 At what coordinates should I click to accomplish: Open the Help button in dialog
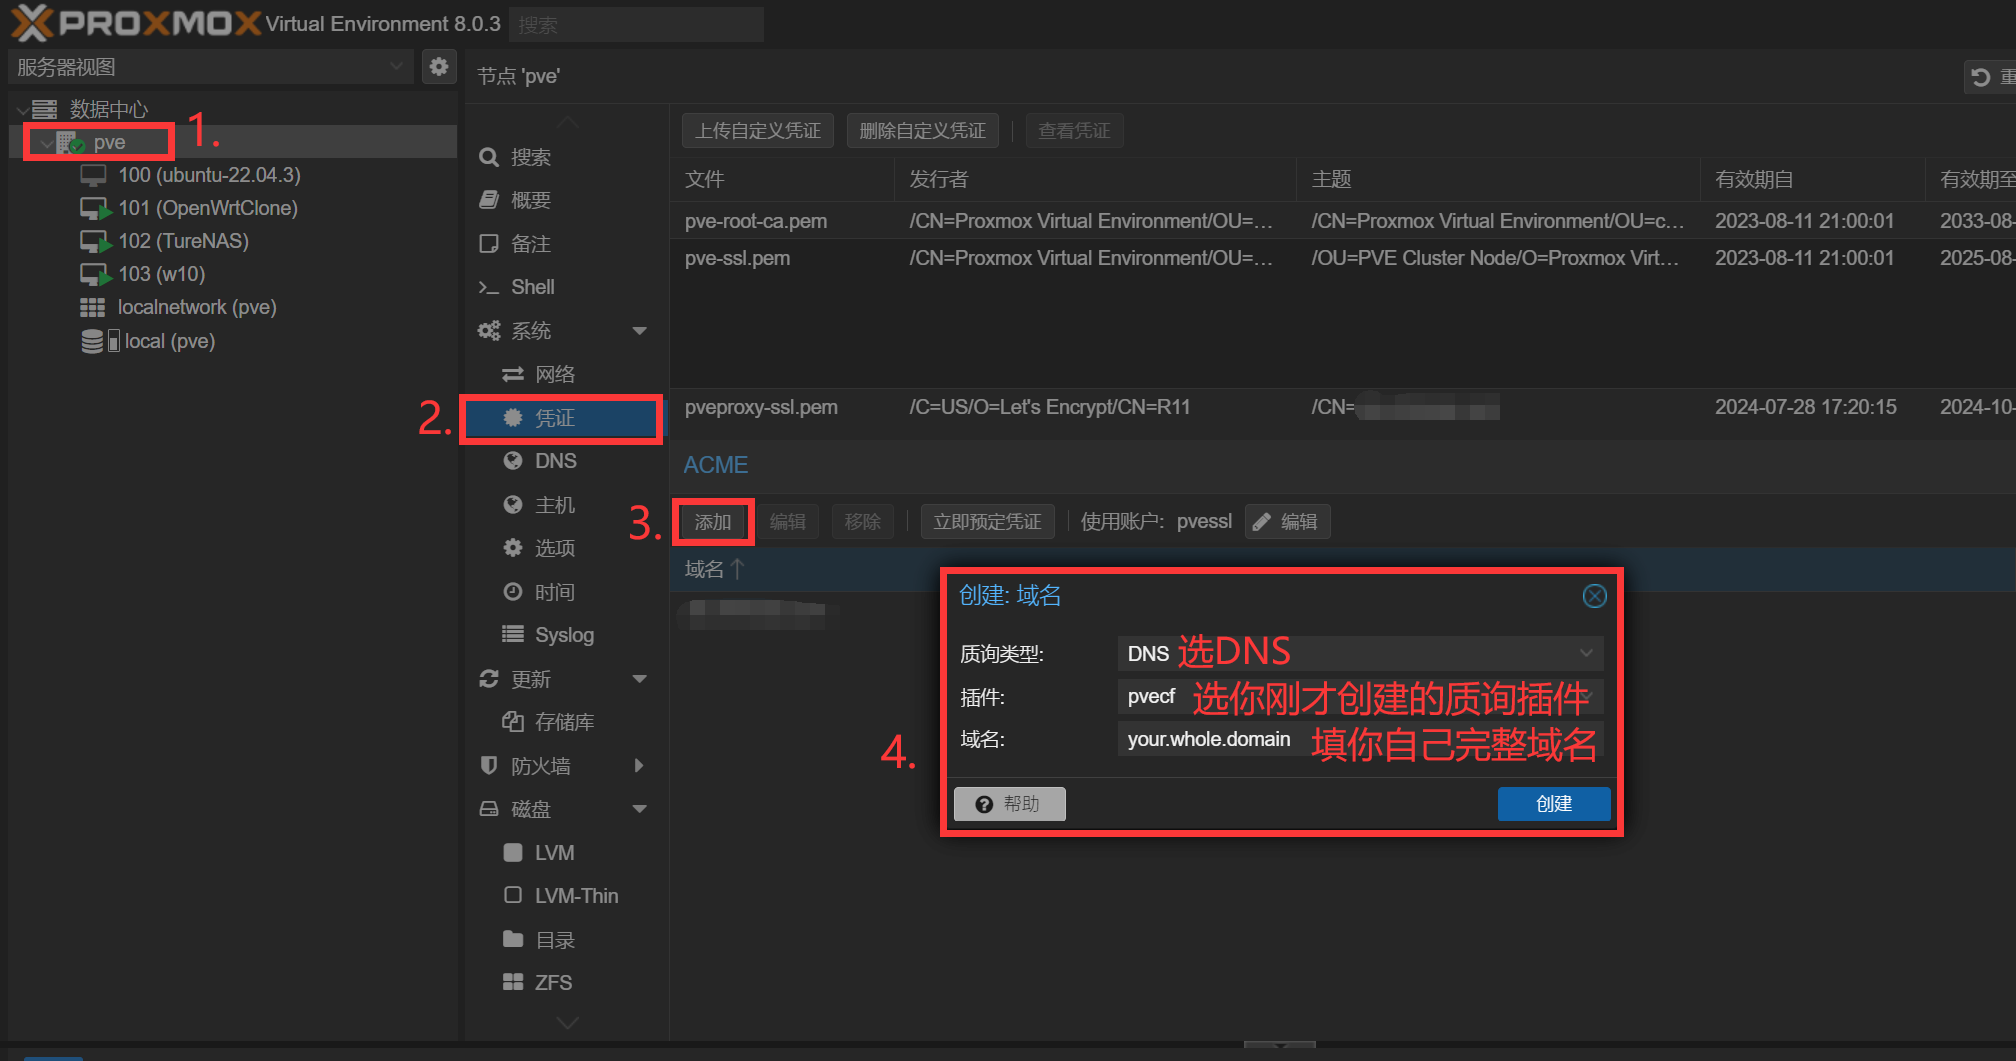click(1009, 804)
